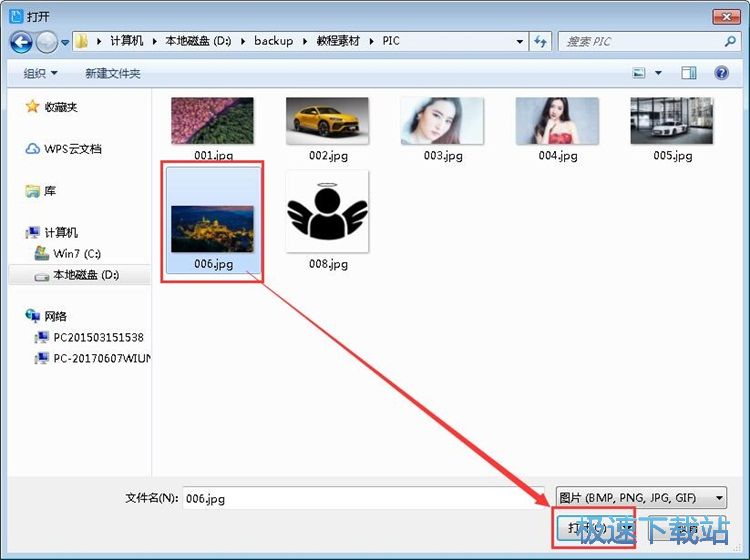Image resolution: width=750 pixels, height=560 pixels.
Task: Click the star icon beside 收藏夹
Action: (x=32, y=106)
